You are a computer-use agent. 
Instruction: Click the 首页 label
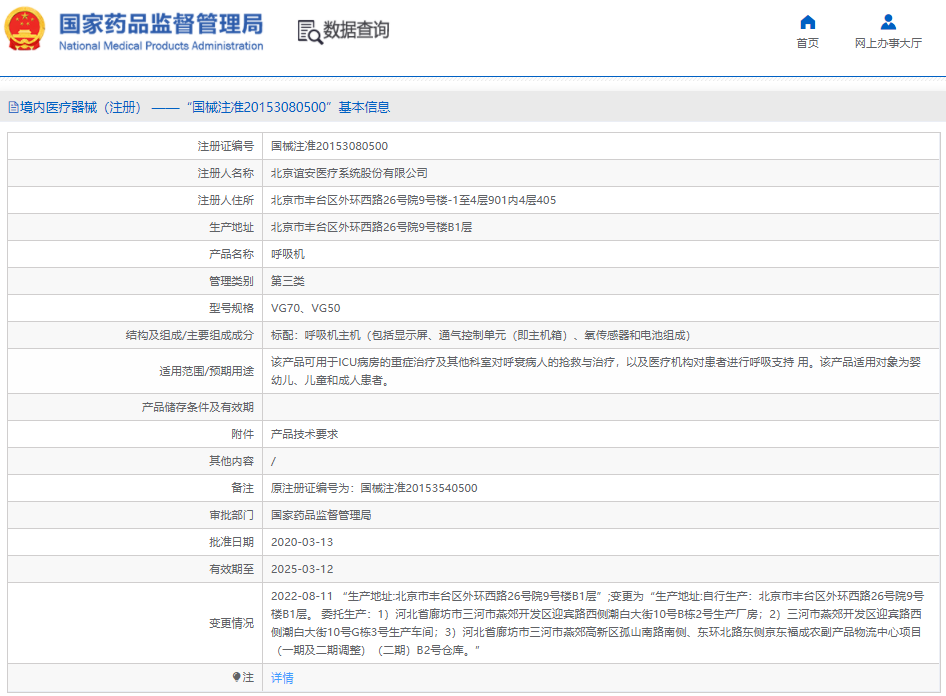[807, 43]
